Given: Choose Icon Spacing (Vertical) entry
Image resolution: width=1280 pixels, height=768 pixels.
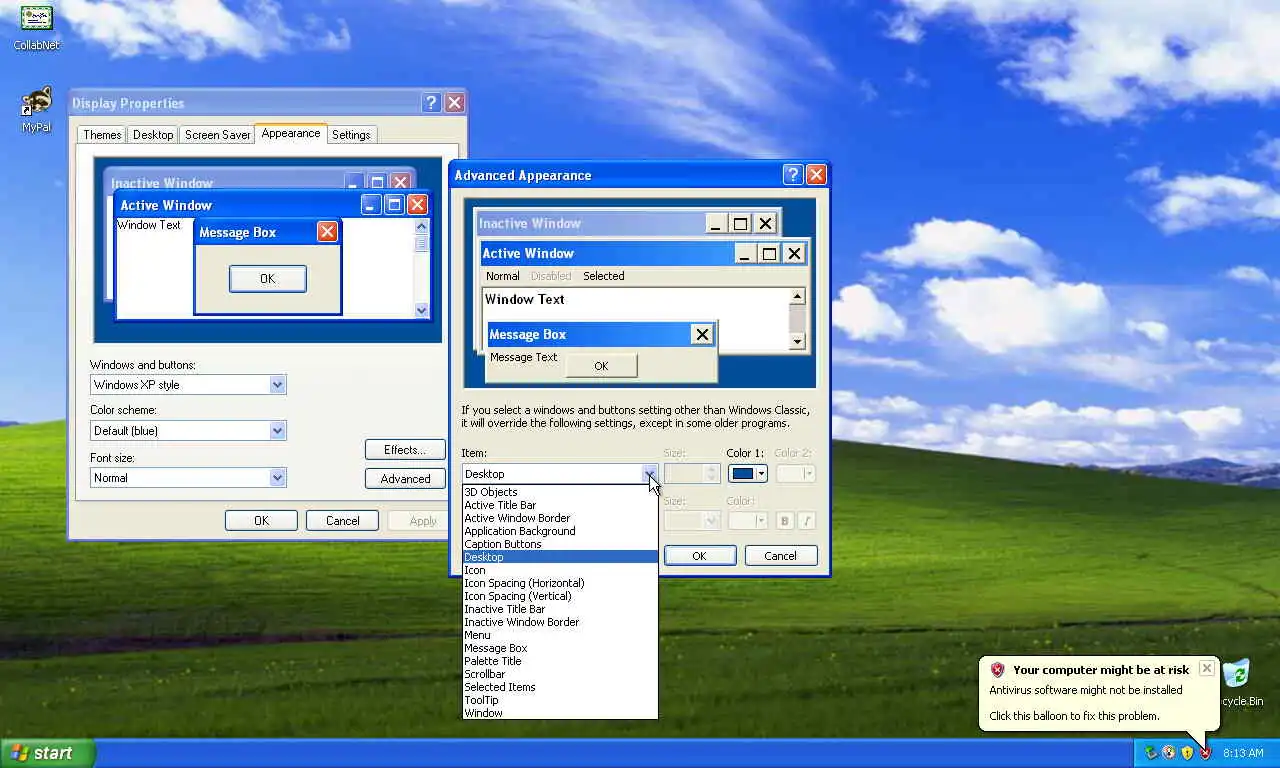Looking at the screenshot, I should [560, 596].
